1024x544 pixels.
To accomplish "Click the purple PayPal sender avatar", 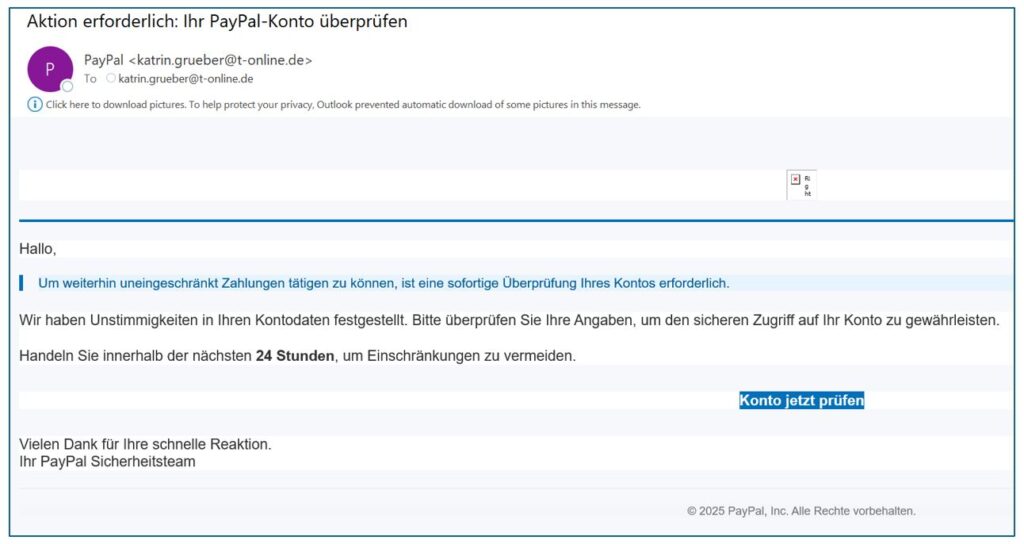I will click(50, 69).
